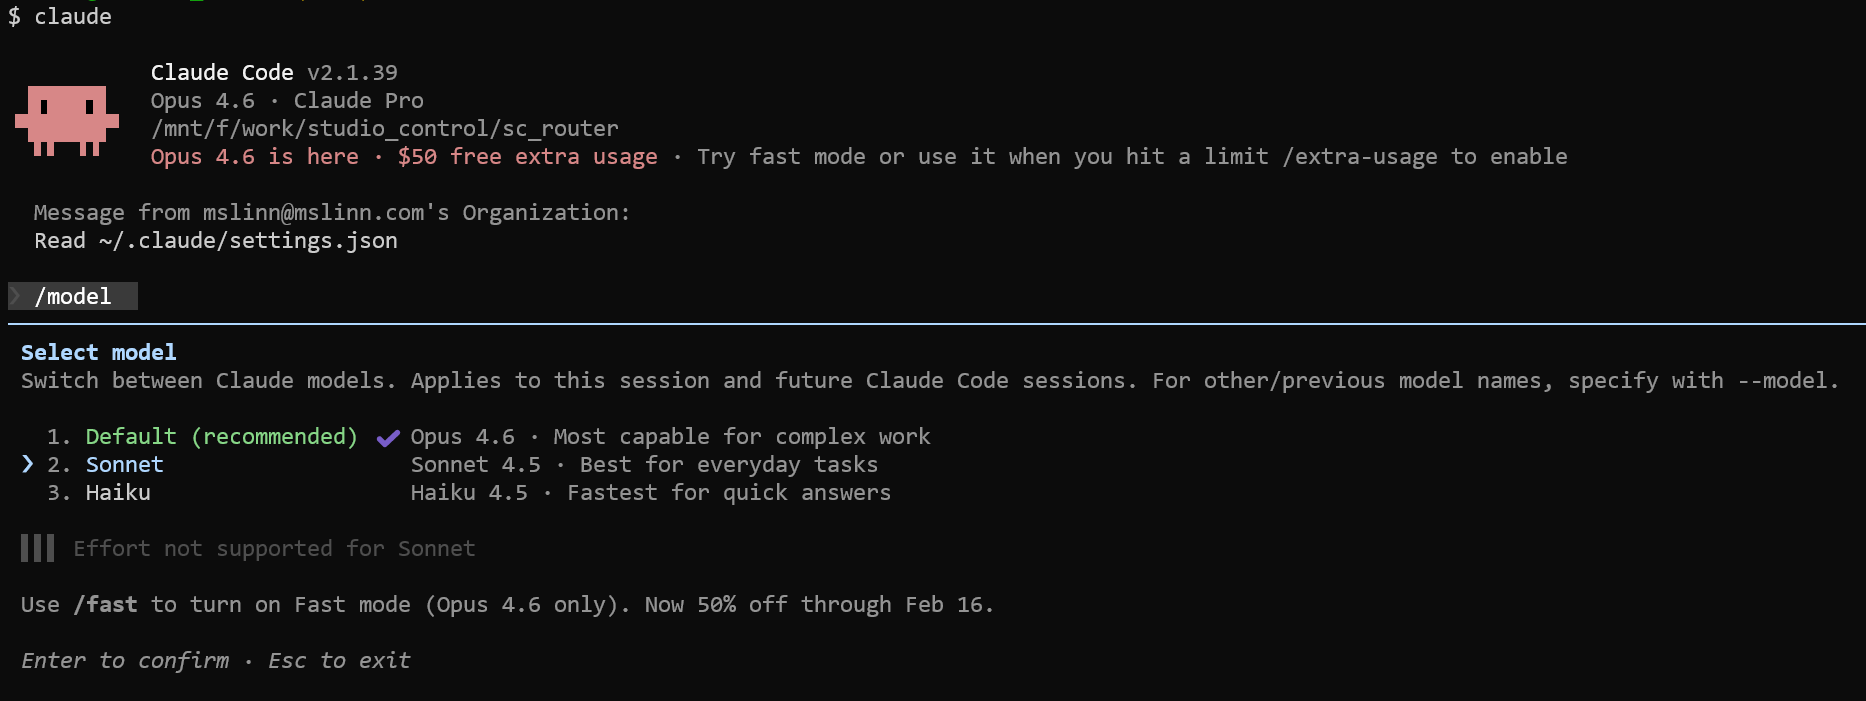Click the "Esc to exit" hint
This screenshot has height=701, width=1866.
pos(339,661)
